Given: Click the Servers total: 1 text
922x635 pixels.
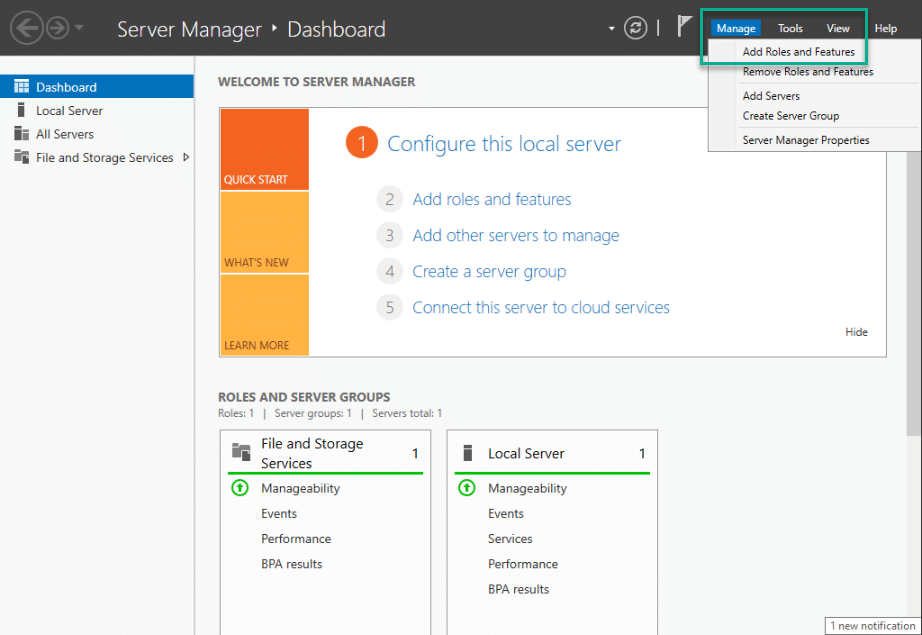Looking at the screenshot, I should [x=407, y=413].
